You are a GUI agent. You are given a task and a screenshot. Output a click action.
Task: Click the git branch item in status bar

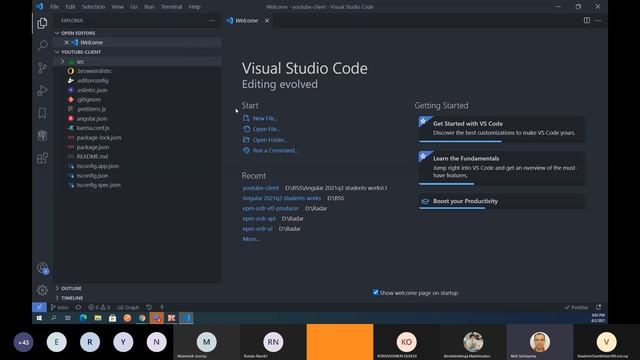60,307
